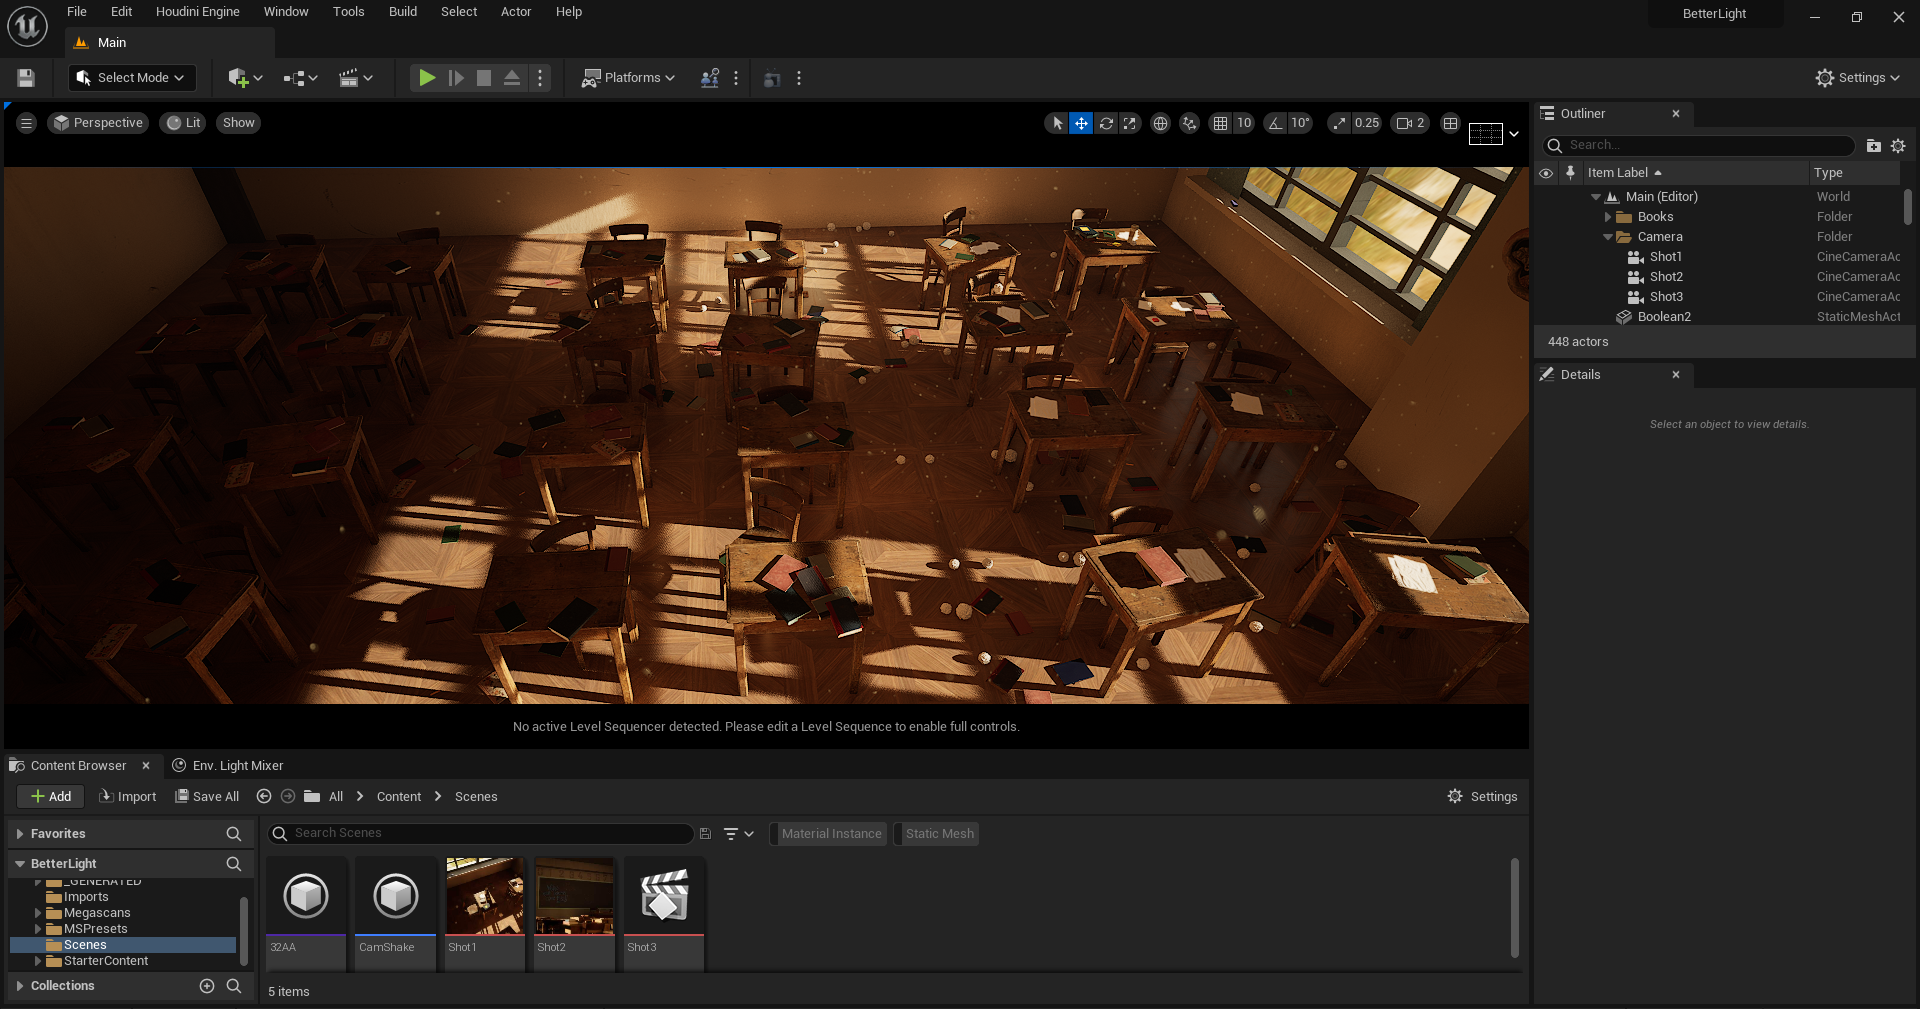Open Outliner settings gear icon
Screen dimensions: 1920x1009
(1898, 146)
